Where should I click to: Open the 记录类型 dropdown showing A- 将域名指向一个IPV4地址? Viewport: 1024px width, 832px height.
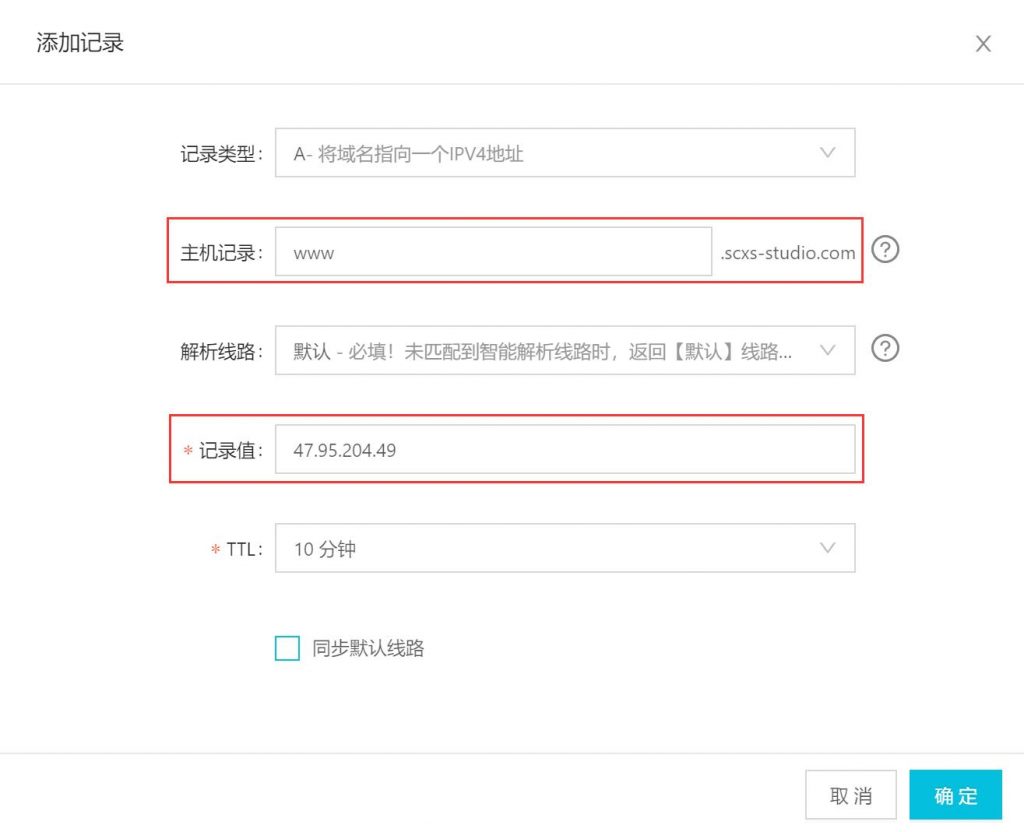565,153
